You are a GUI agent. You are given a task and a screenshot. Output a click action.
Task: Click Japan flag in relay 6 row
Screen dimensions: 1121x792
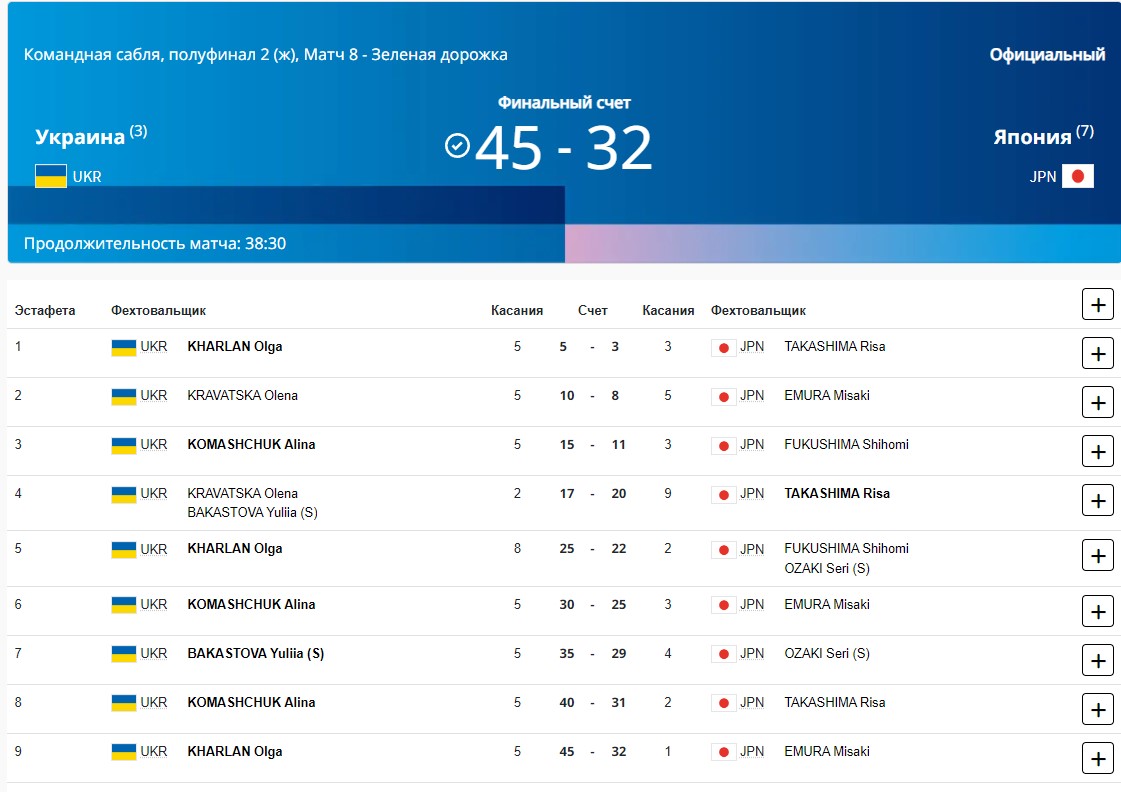tap(724, 605)
